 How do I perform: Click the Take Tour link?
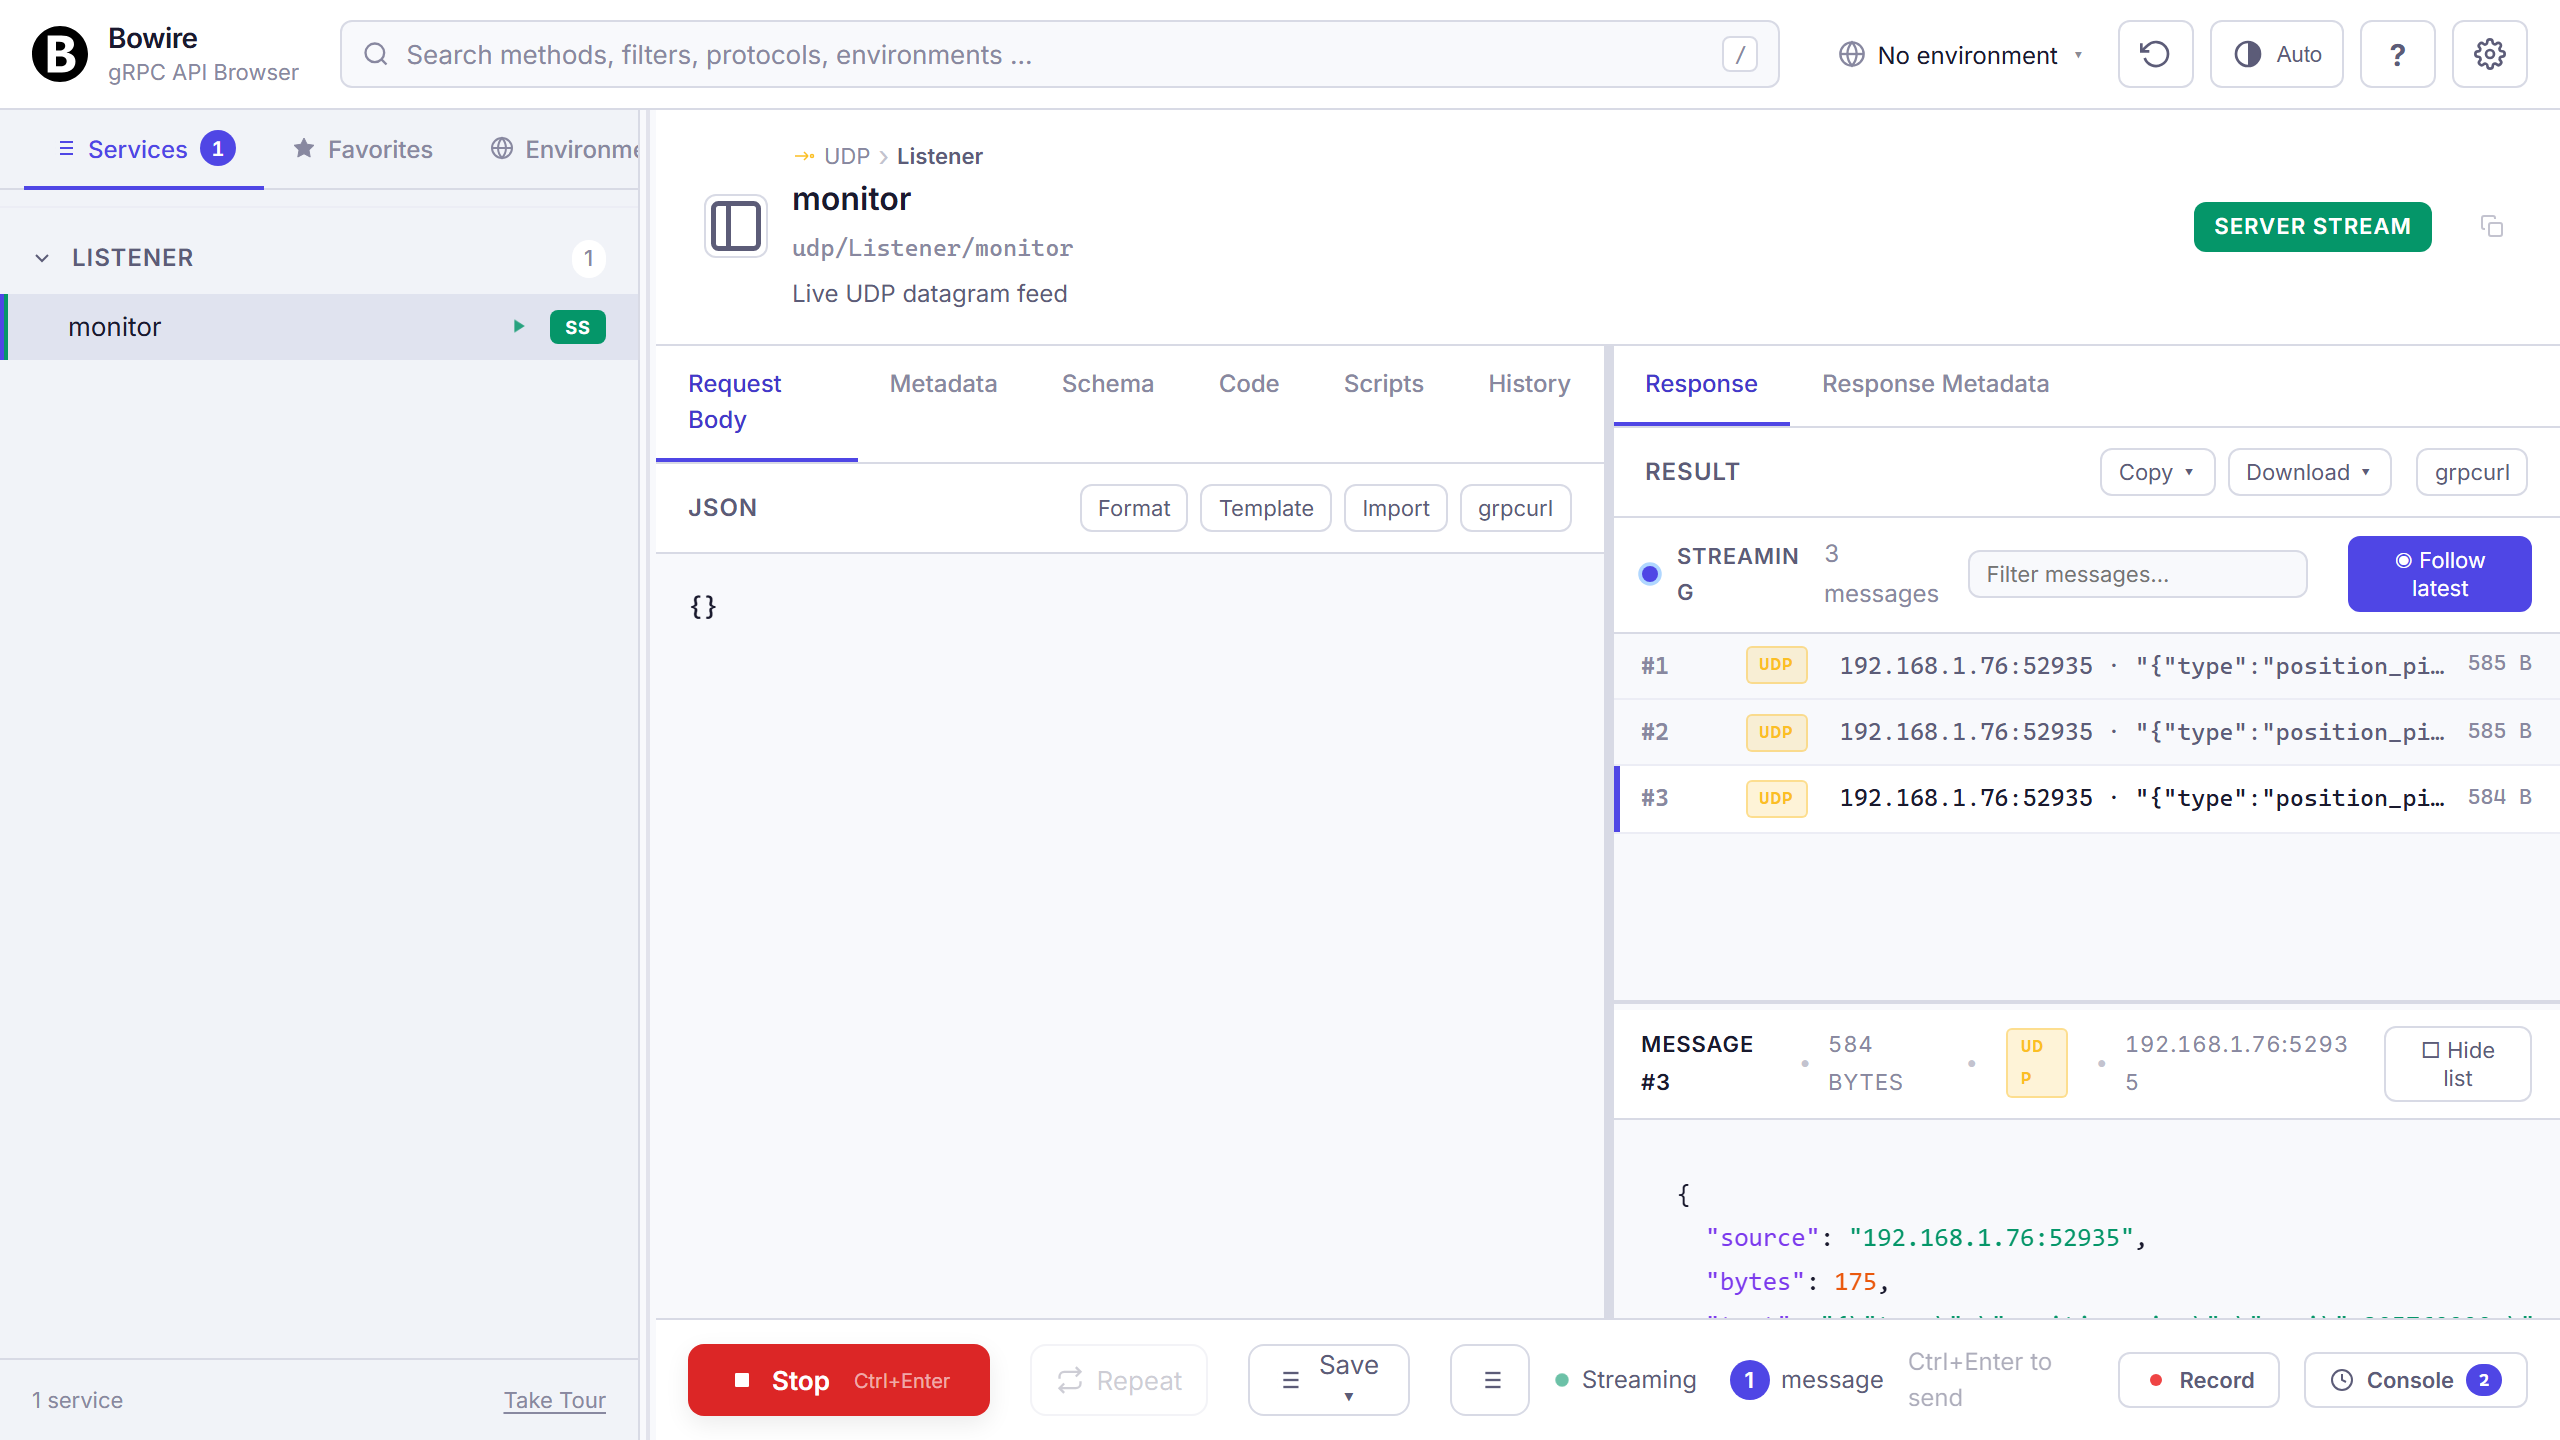[555, 1400]
